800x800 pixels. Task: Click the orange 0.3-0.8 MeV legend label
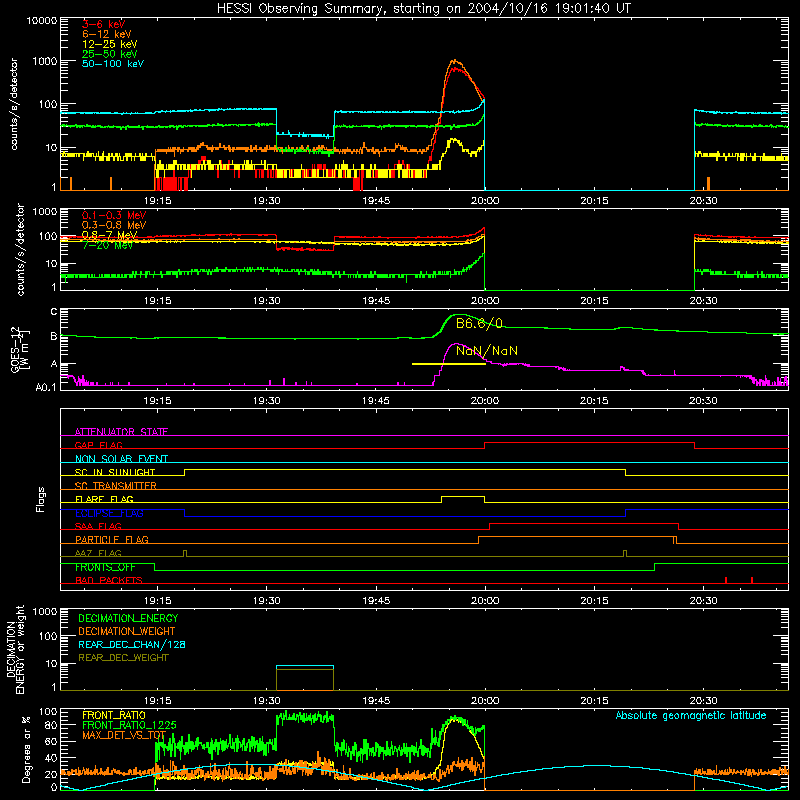tap(114, 225)
